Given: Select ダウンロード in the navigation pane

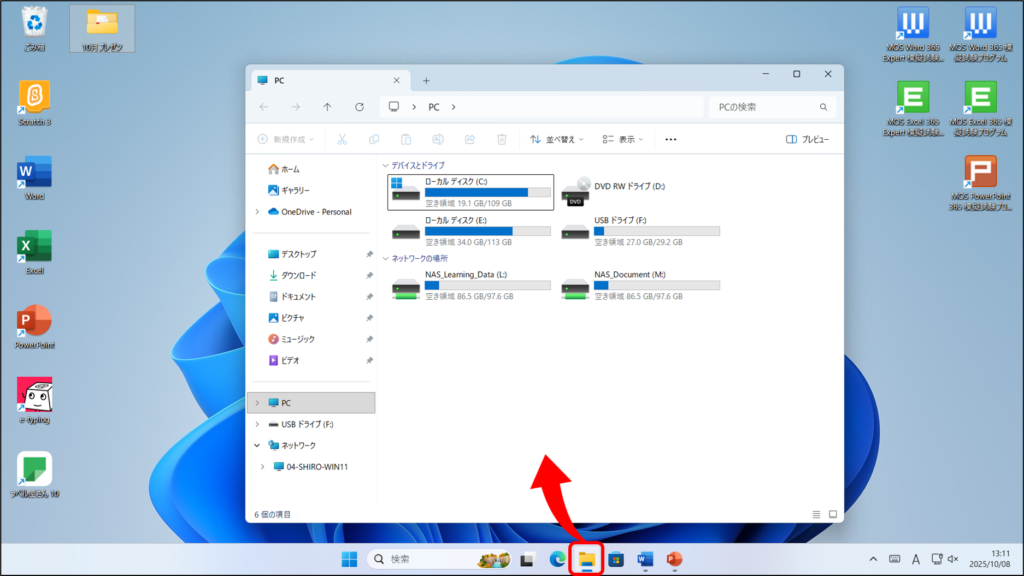Looking at the screenshot, I should pyautogui.click(x=297, y=275).
